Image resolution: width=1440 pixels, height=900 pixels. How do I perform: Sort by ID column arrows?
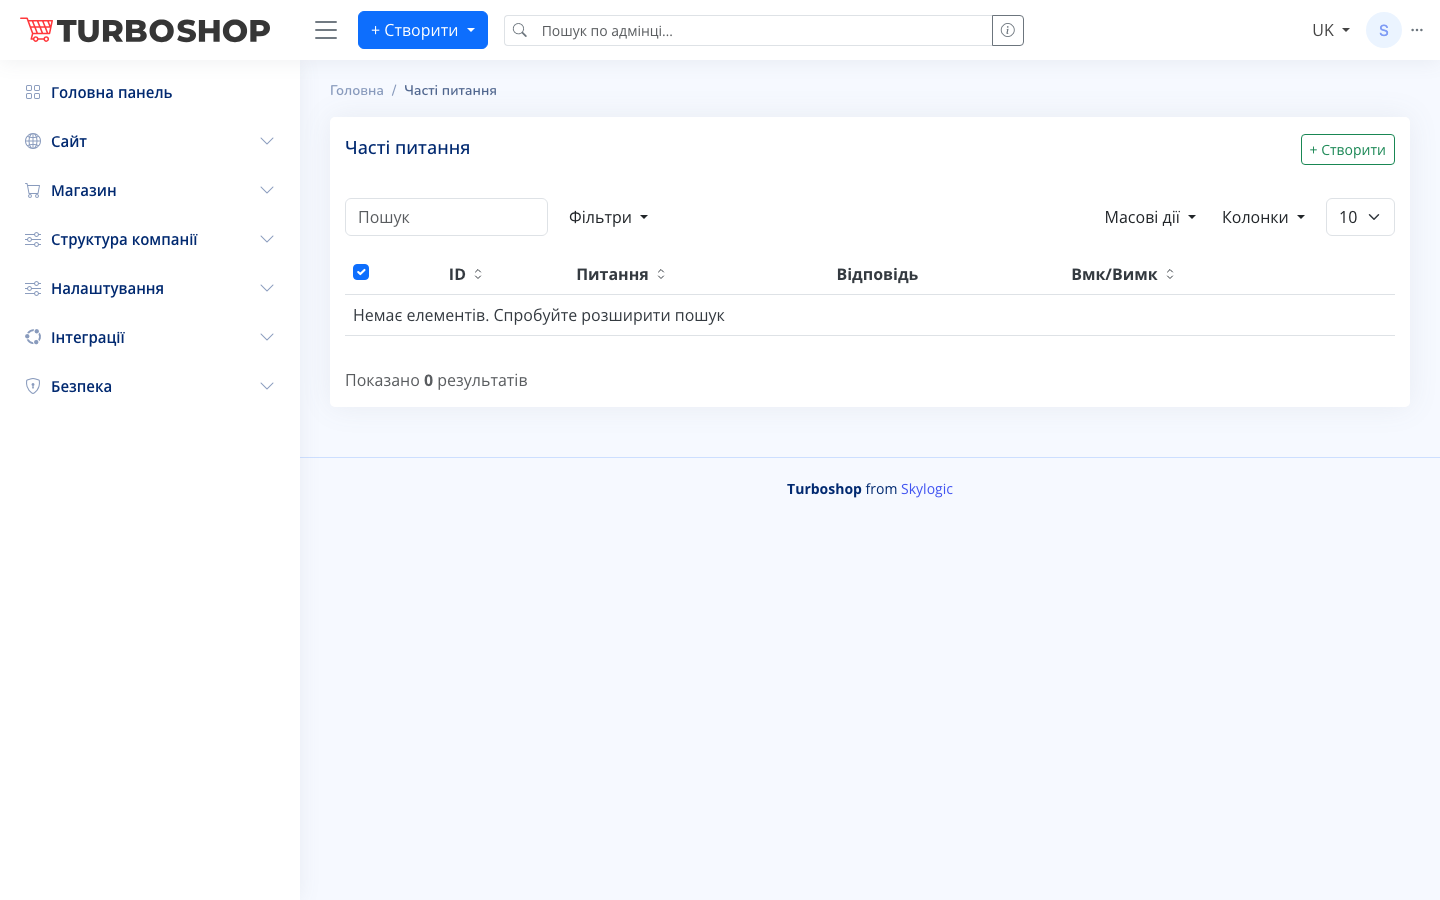point(478,274)
